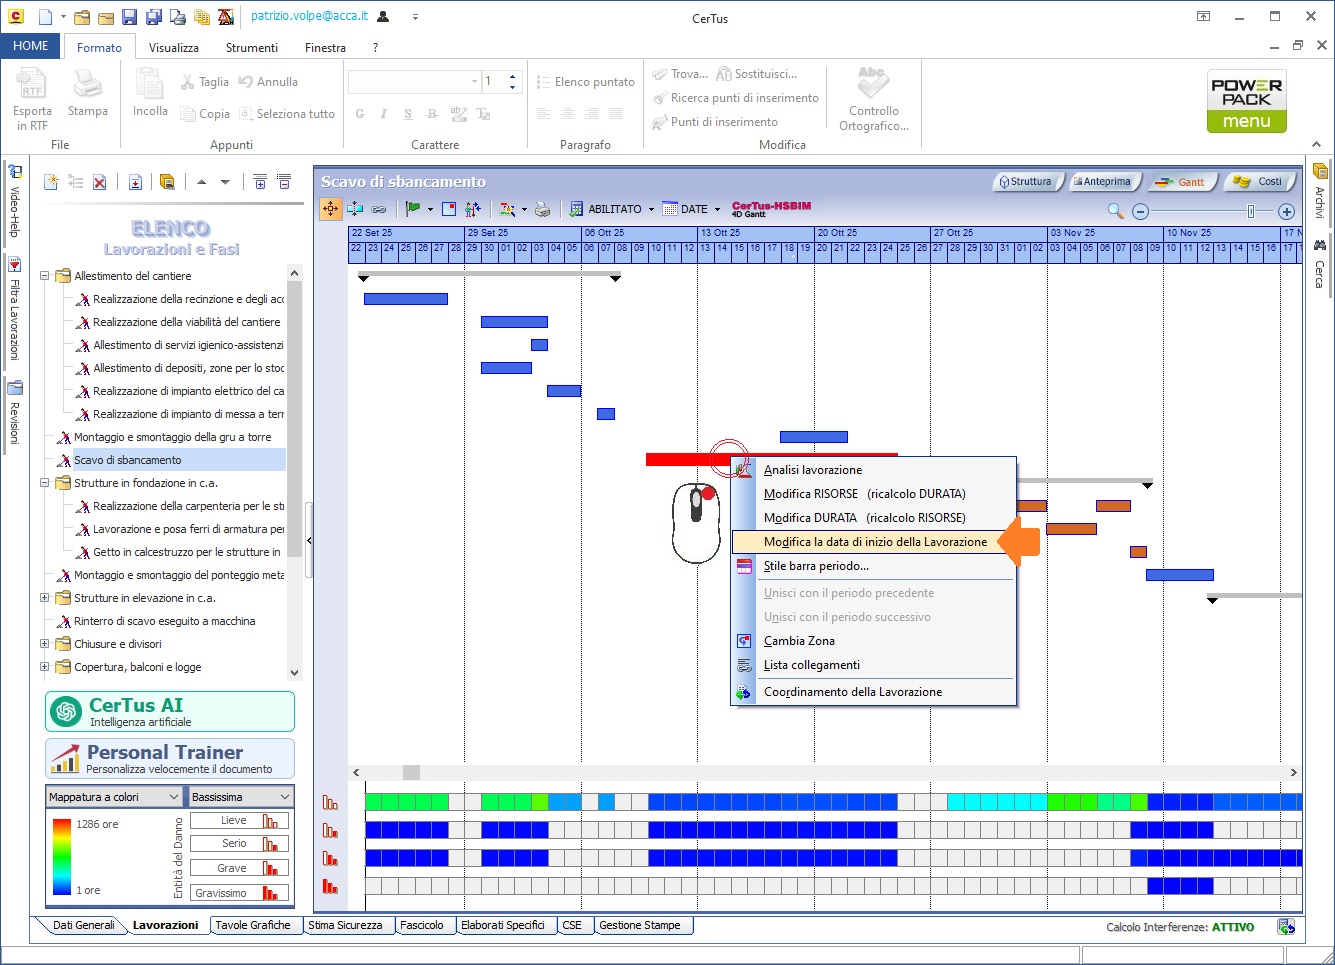Switch to the Stima Sicurezza tab
Viewport: 1335px width, 965px height.
(345, 925)
